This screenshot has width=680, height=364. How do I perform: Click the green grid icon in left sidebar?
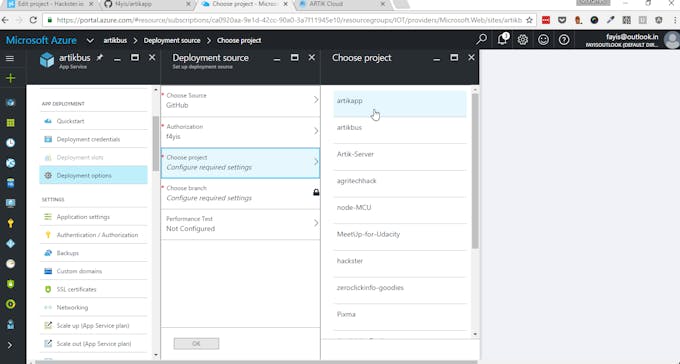(10, 123)
